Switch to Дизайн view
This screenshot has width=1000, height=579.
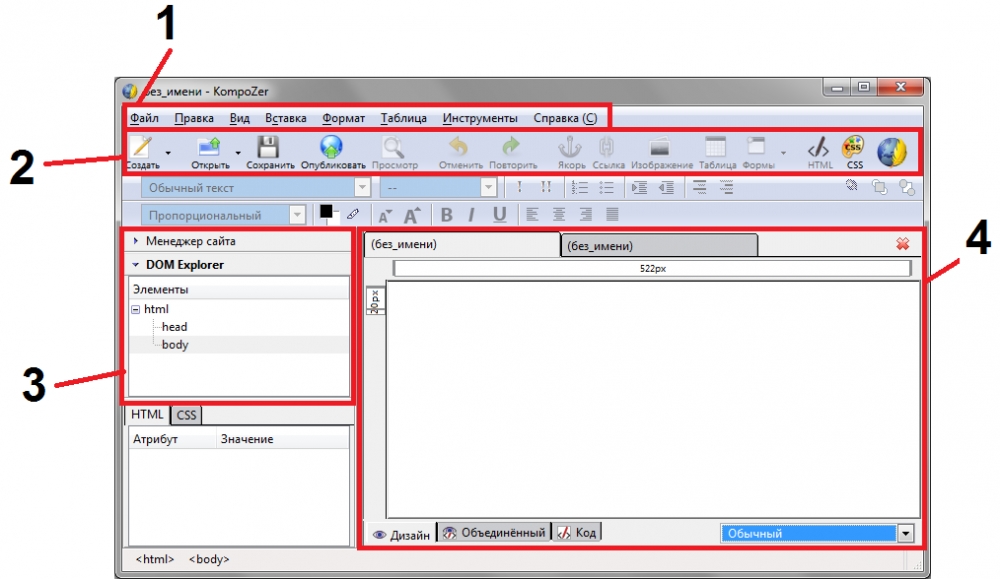[x=401, y=534]
